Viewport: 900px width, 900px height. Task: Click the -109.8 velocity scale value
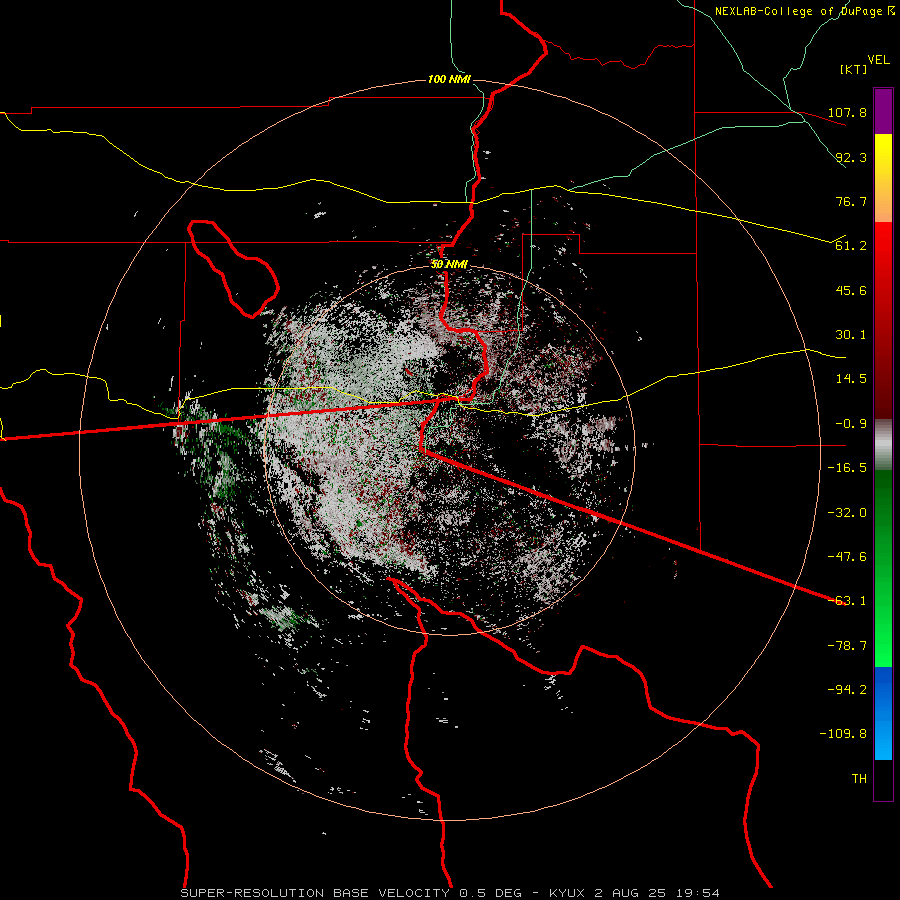tap(843, 734)
